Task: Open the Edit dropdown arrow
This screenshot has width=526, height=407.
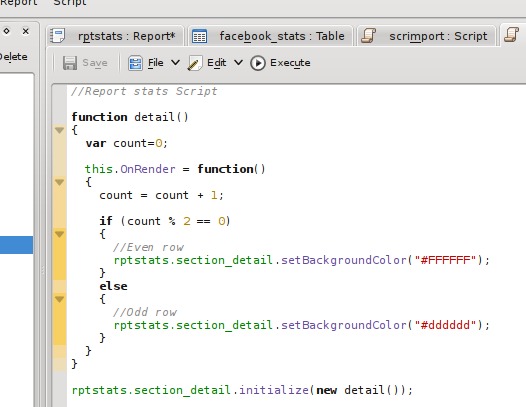Action: 238,63
